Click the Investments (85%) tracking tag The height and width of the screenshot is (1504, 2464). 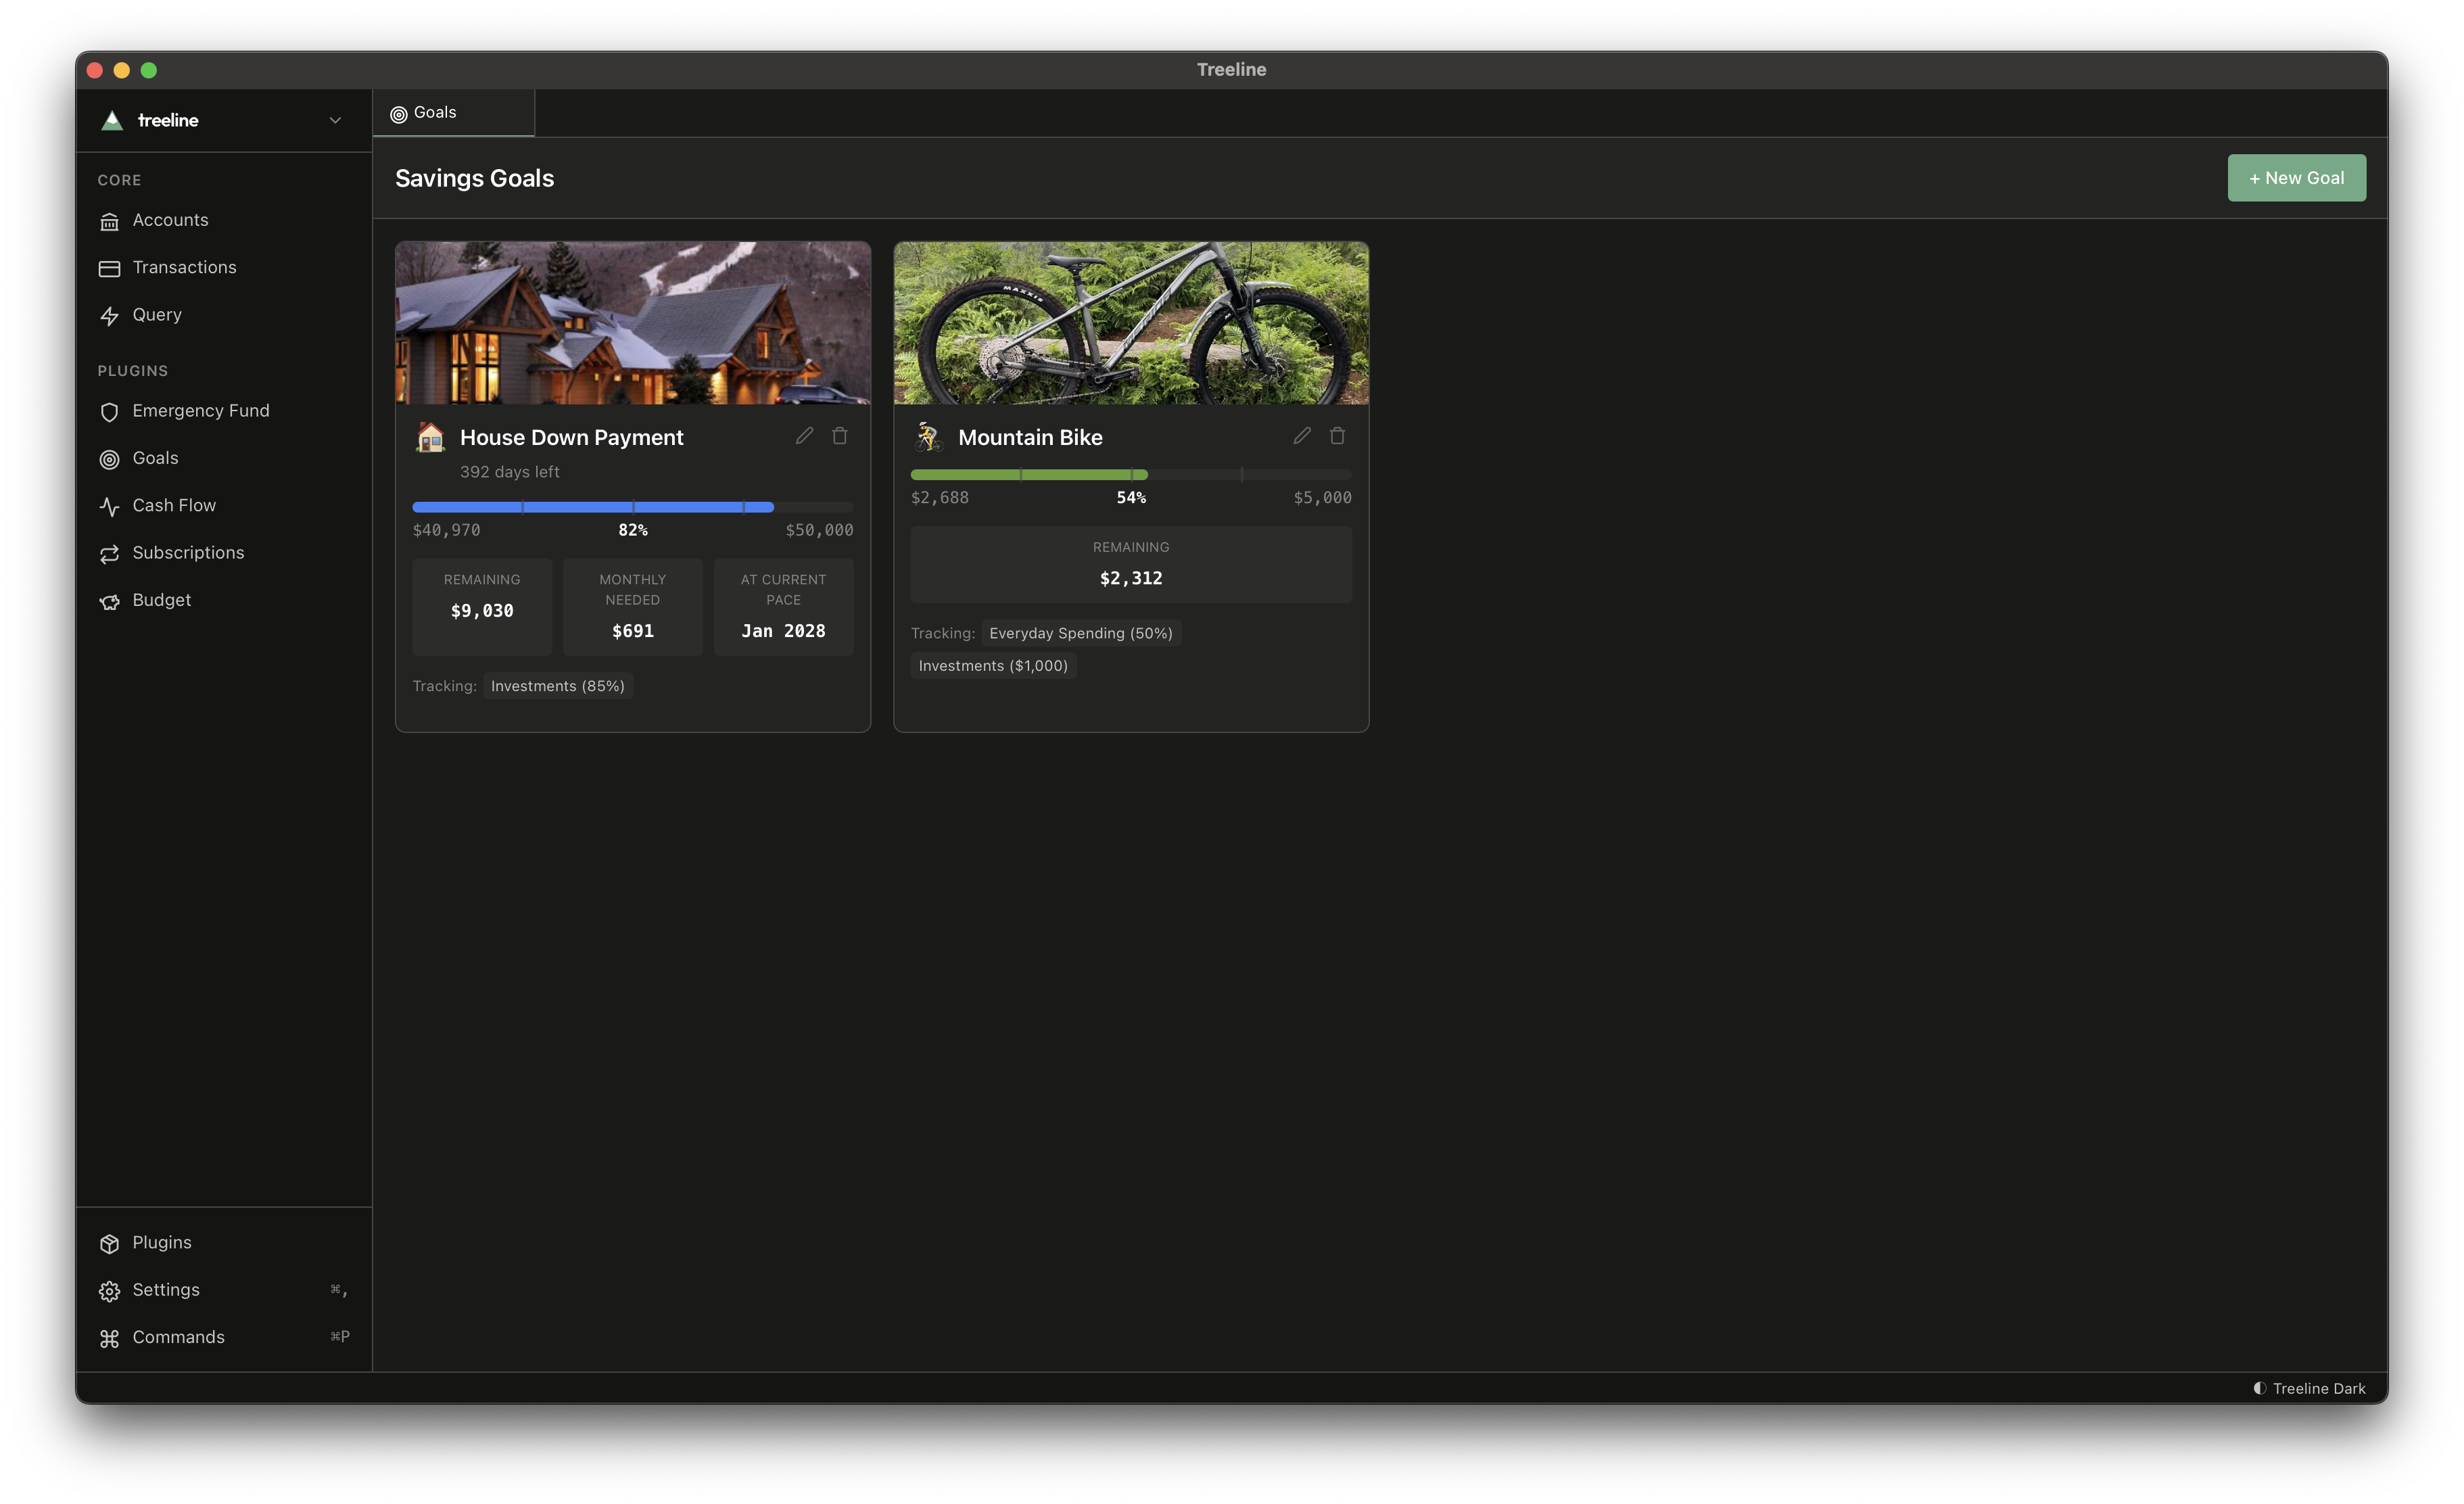557,686
